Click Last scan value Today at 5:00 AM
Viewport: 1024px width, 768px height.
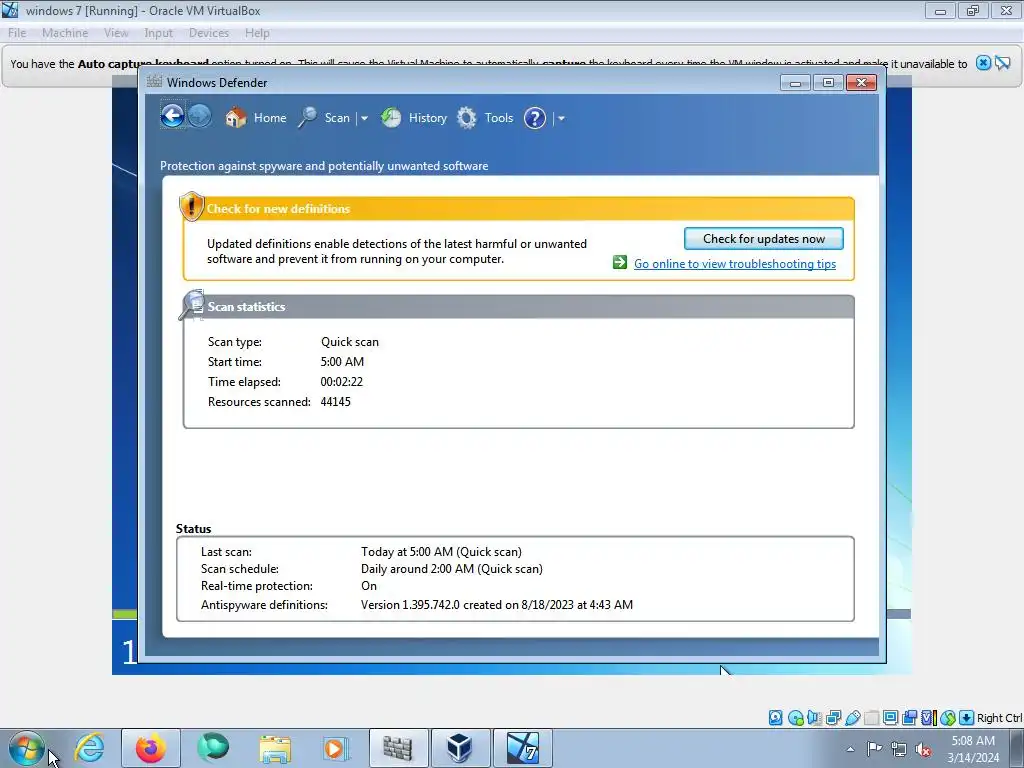coord(441,552)
